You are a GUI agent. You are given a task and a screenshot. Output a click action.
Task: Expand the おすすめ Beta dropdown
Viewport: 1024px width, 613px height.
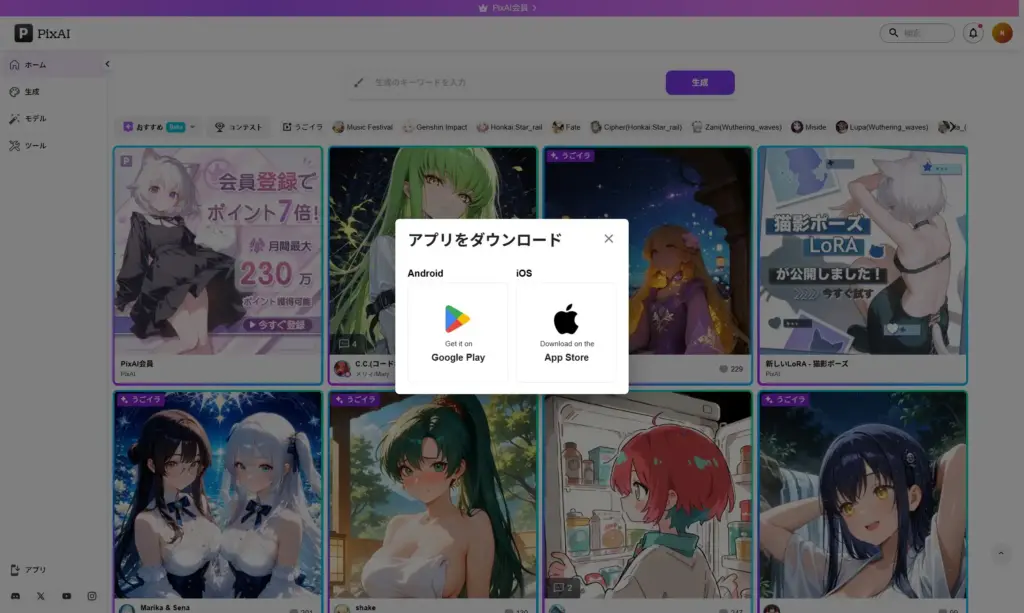(x=159, y=127)
